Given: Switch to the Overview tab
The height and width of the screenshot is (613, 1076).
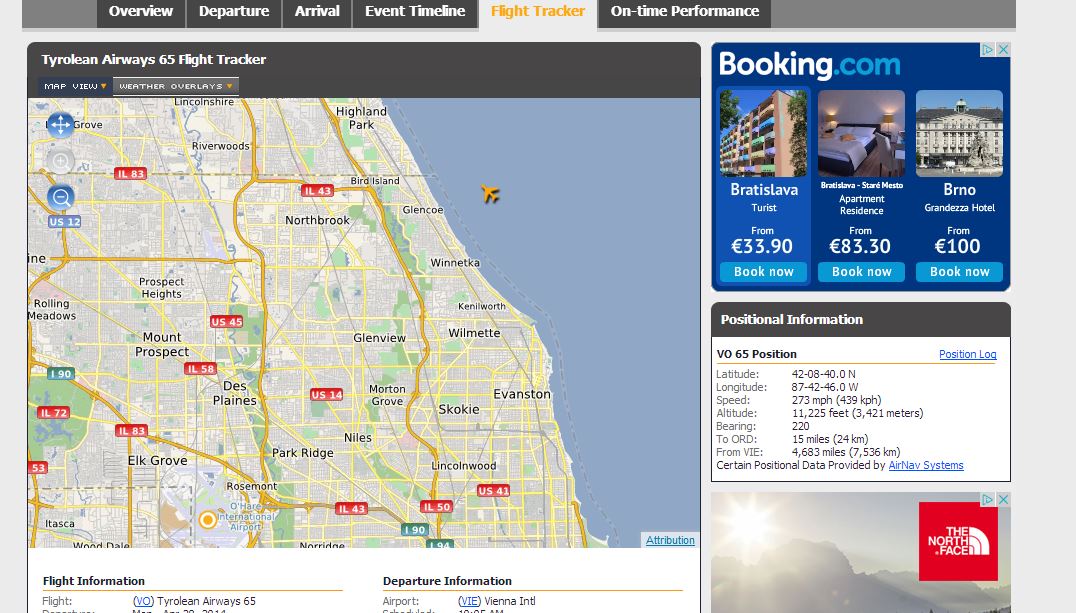Looking at the screenshot, I should (x=141, y=12).
